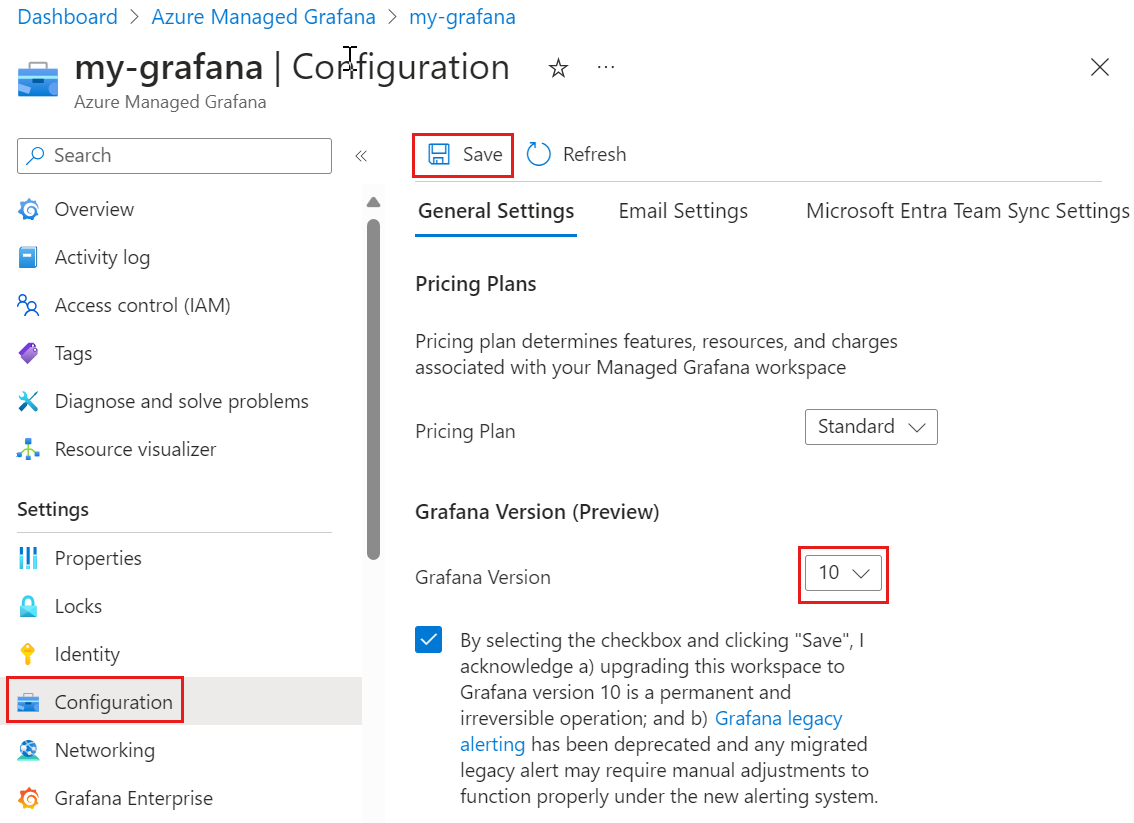The width and height of the screenshot is (1134, 823).
Task: Favorite my-grafana with the star icon
Action: (x=559, y=68)
